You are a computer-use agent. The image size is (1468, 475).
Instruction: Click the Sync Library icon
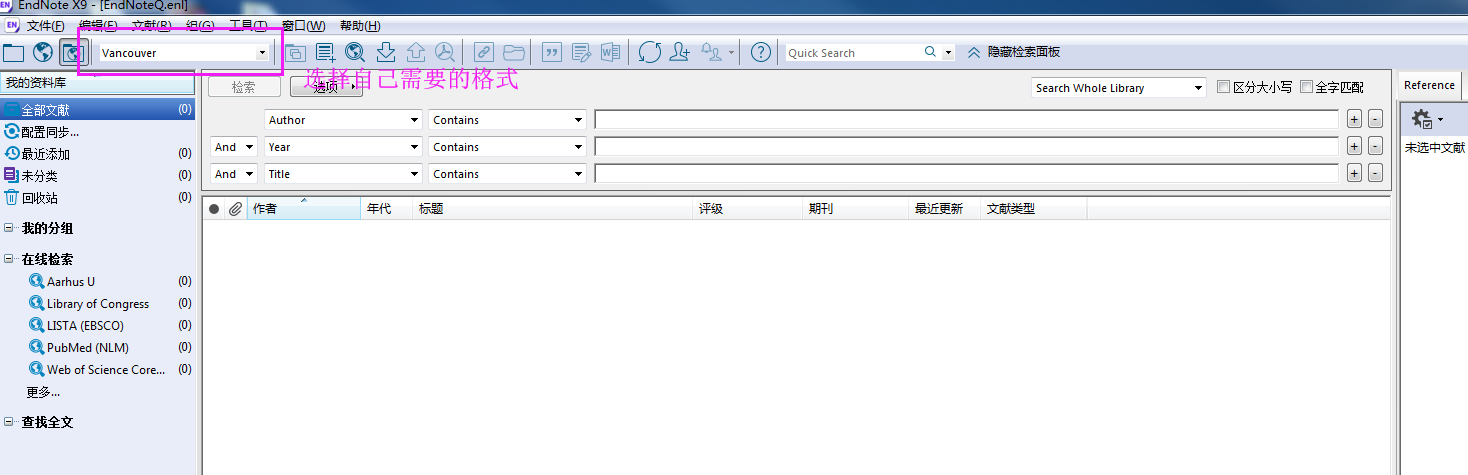pos(650,52)
